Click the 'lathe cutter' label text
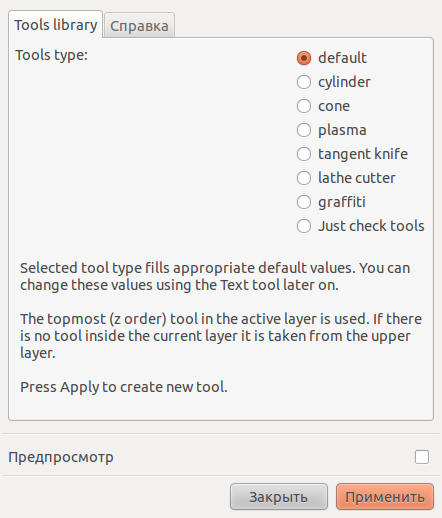442x518 pixels. [x=357, y=178]
